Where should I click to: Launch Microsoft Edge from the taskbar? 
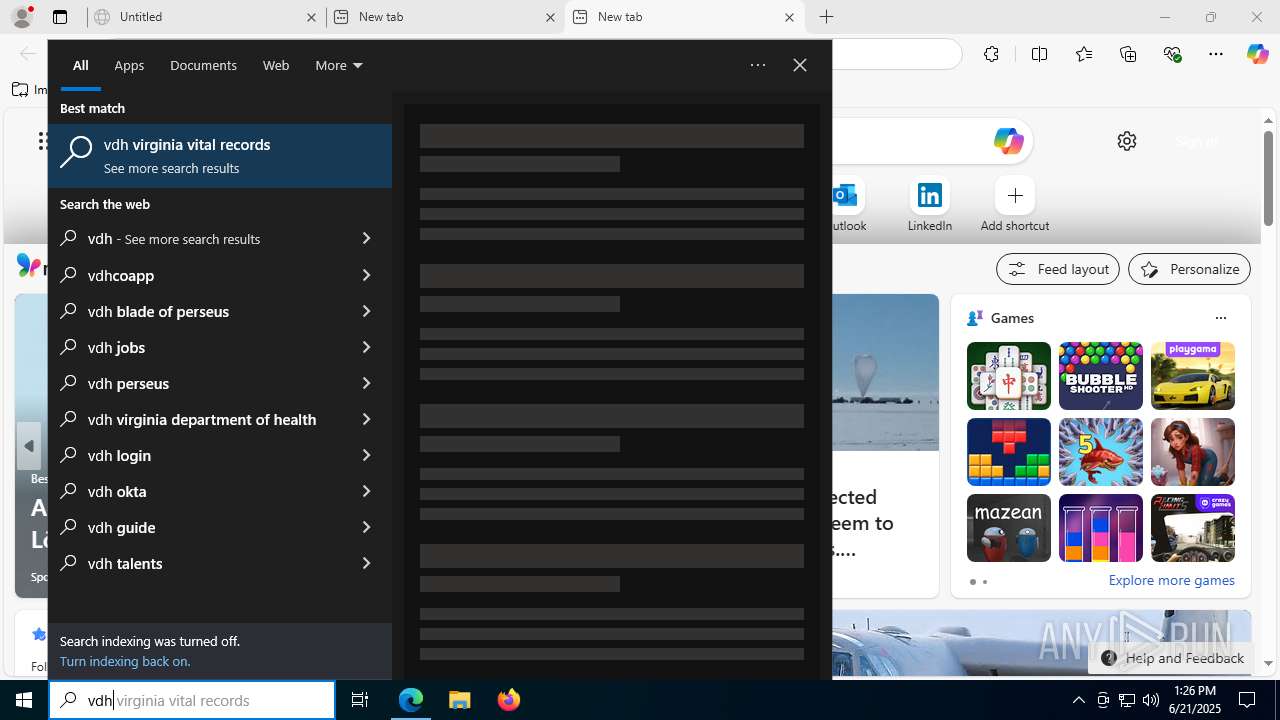point(411,700)
